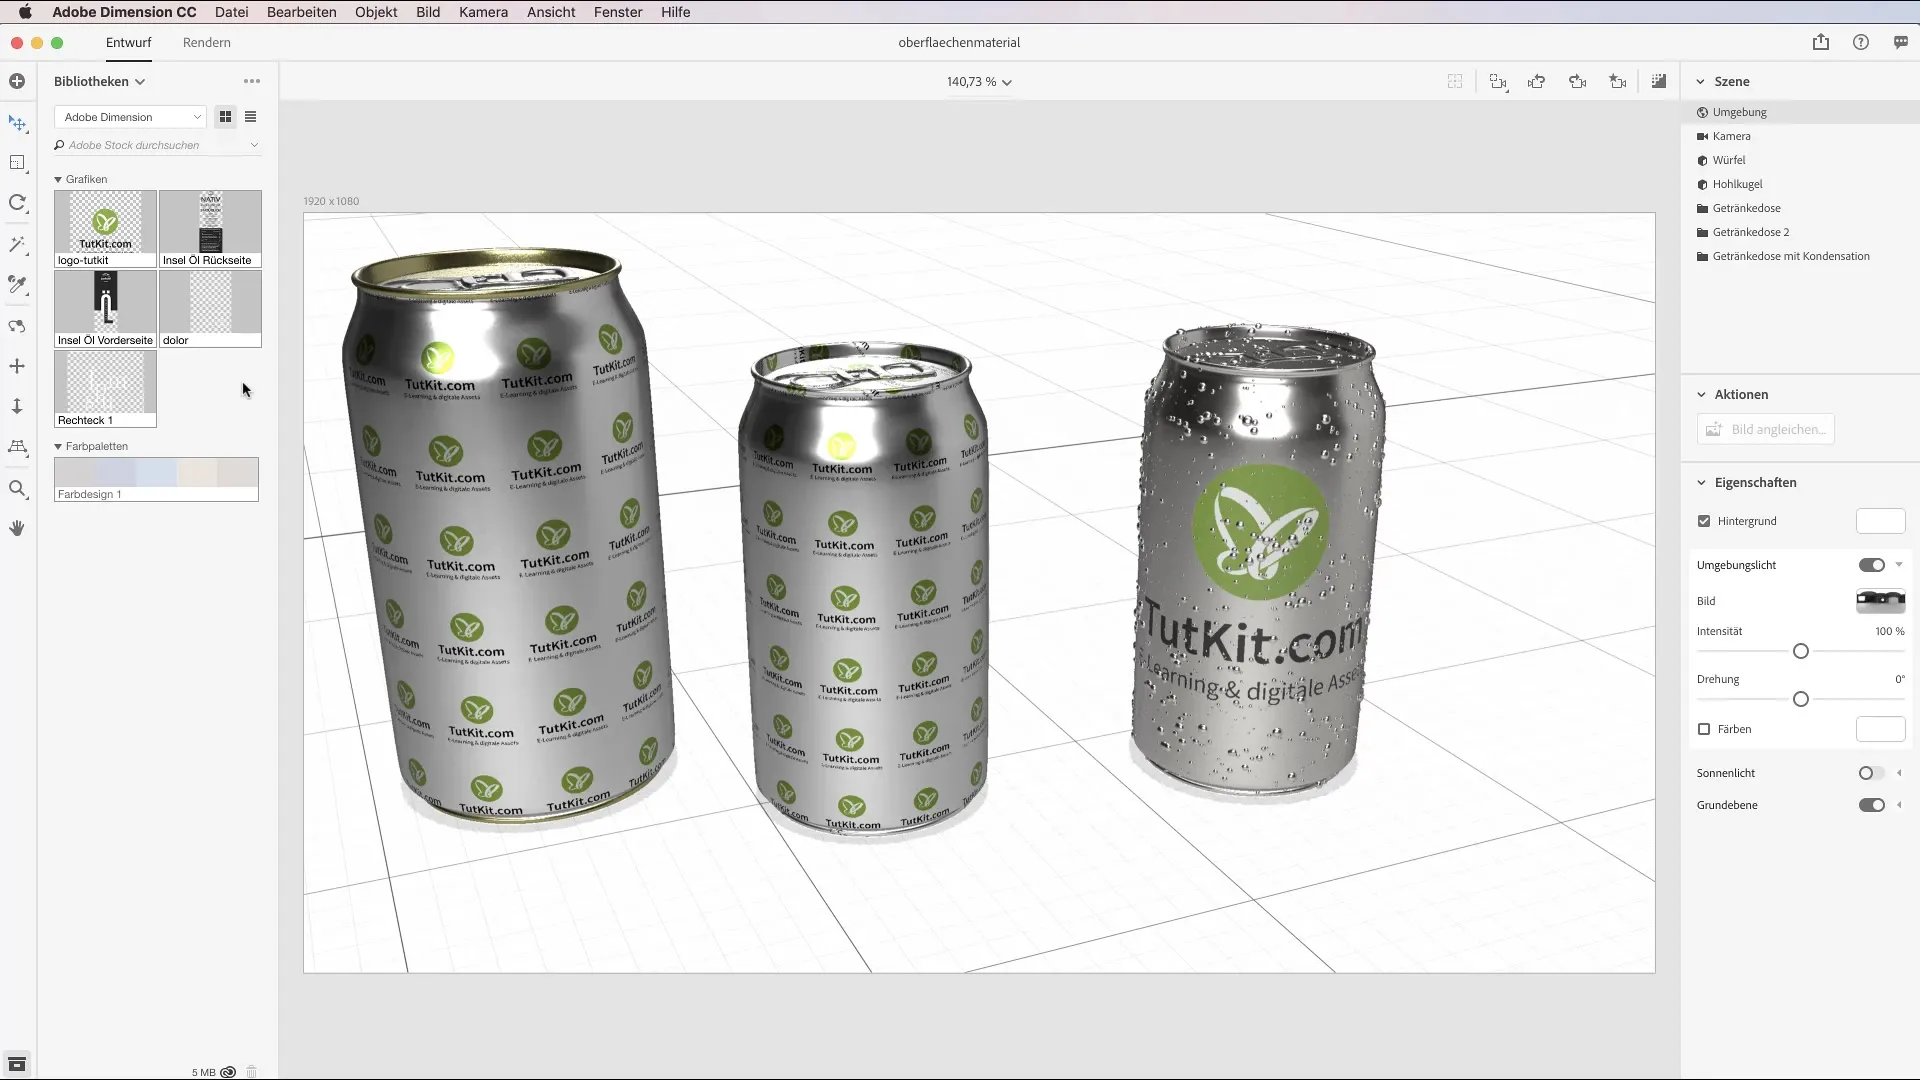Image resolution: width=1920 pixels, height=1080 pixels.
Task: Open the Adobe Dimension library dropdown
Action: pyautogui.click(x=130, y=117)
